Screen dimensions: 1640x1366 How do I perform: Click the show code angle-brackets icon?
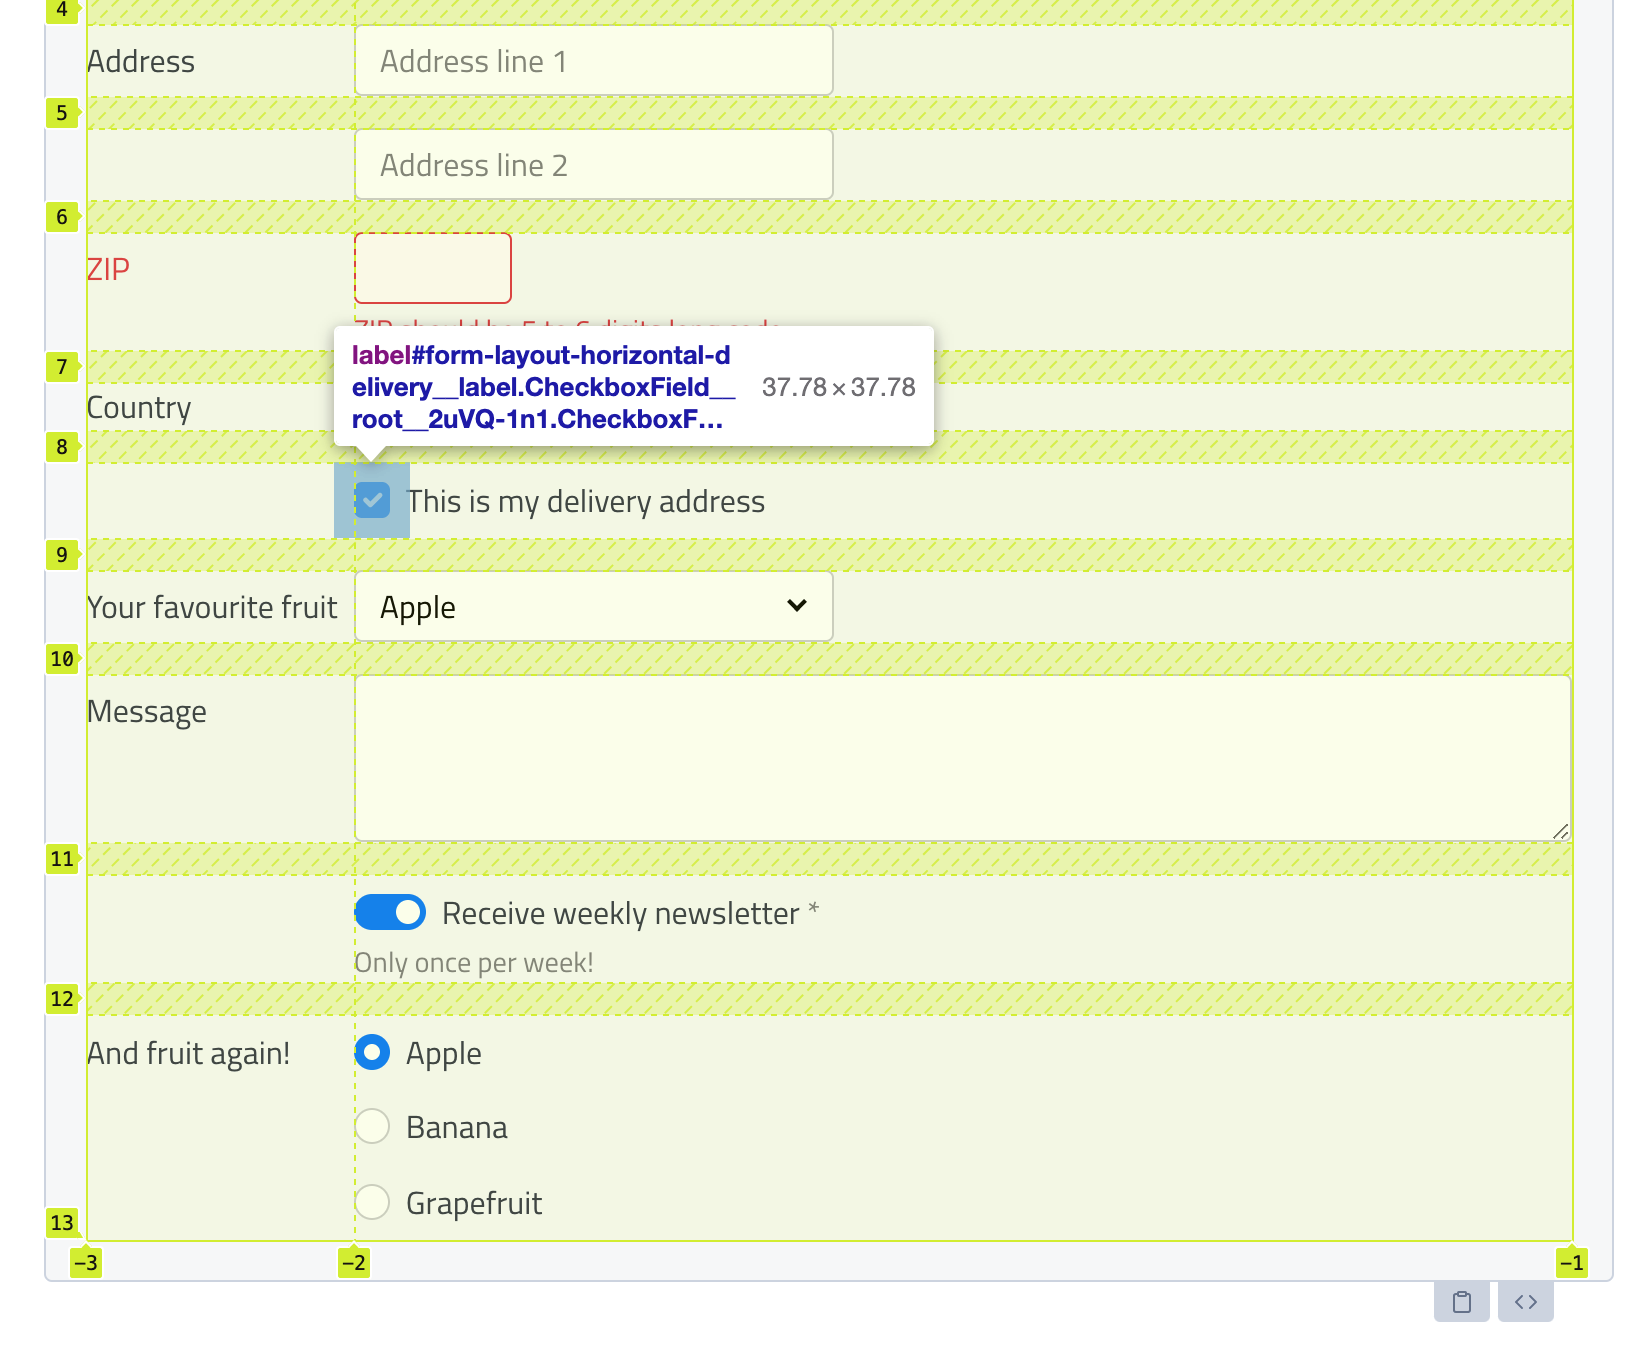[1525, 1301]
